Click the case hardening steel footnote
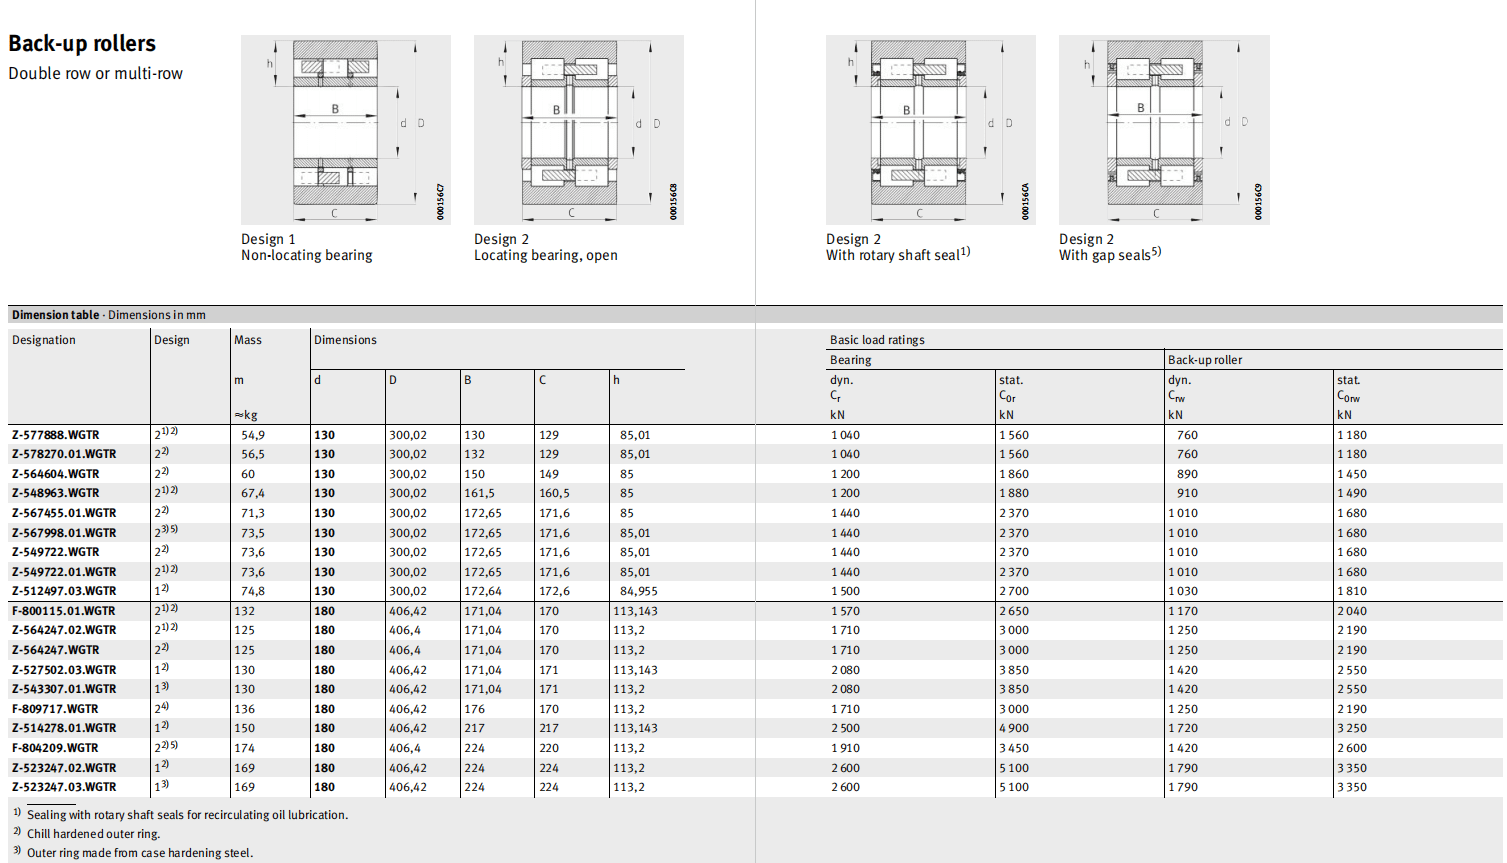The image size is (1507, 863). [x=140, y=853]
